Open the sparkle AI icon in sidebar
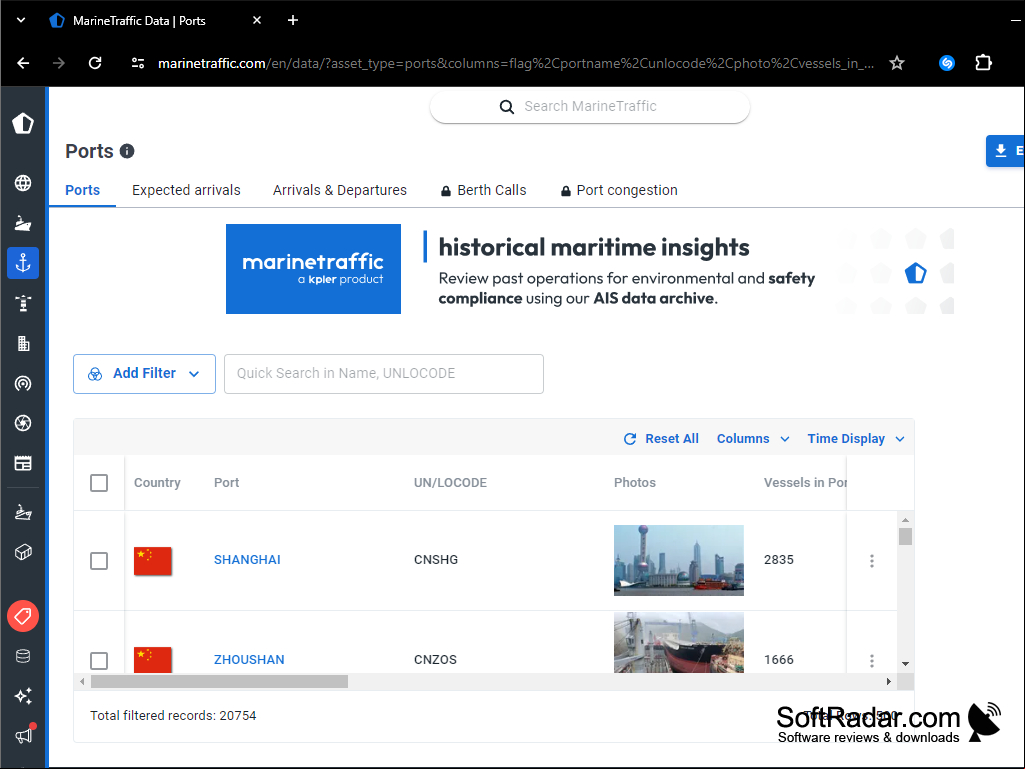 [23, 696]
